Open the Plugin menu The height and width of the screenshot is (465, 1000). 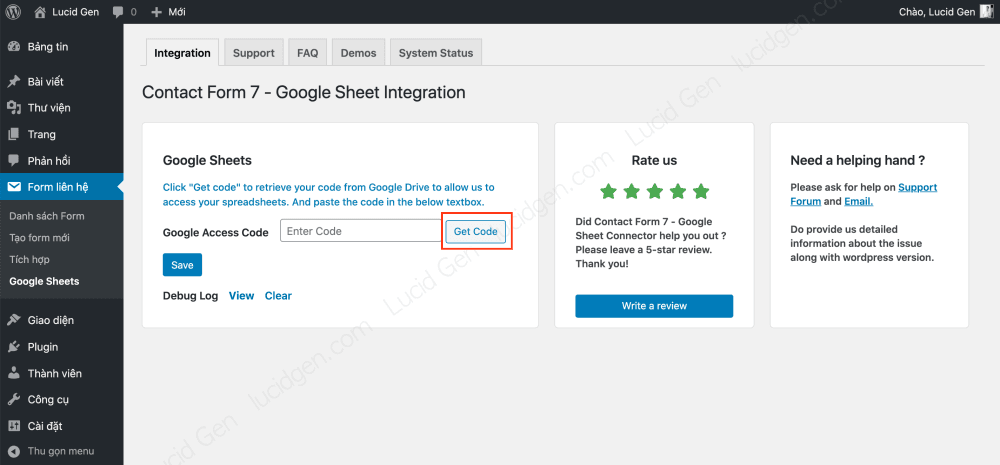click(x=42, y=347)
